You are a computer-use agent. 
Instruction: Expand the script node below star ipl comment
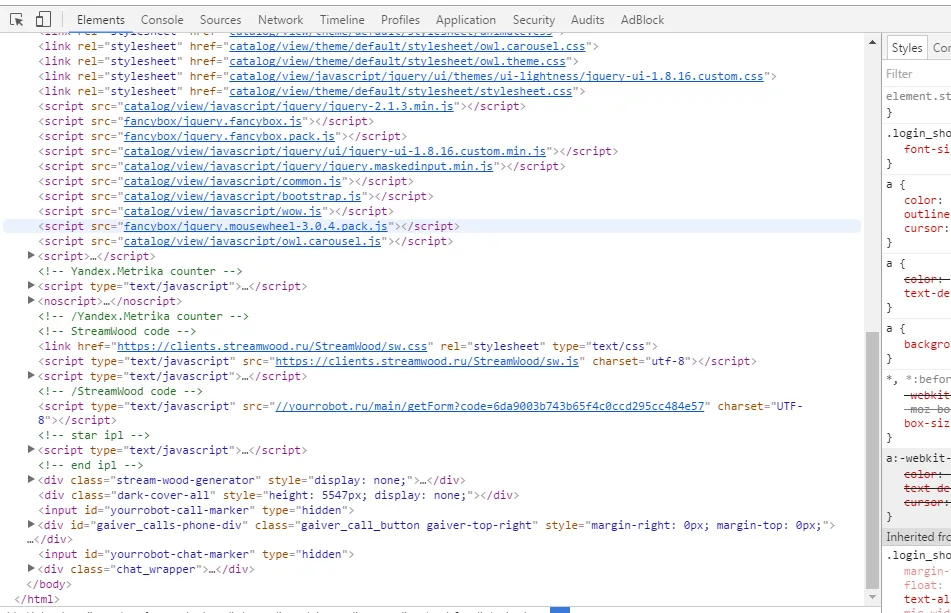(31, 450)
